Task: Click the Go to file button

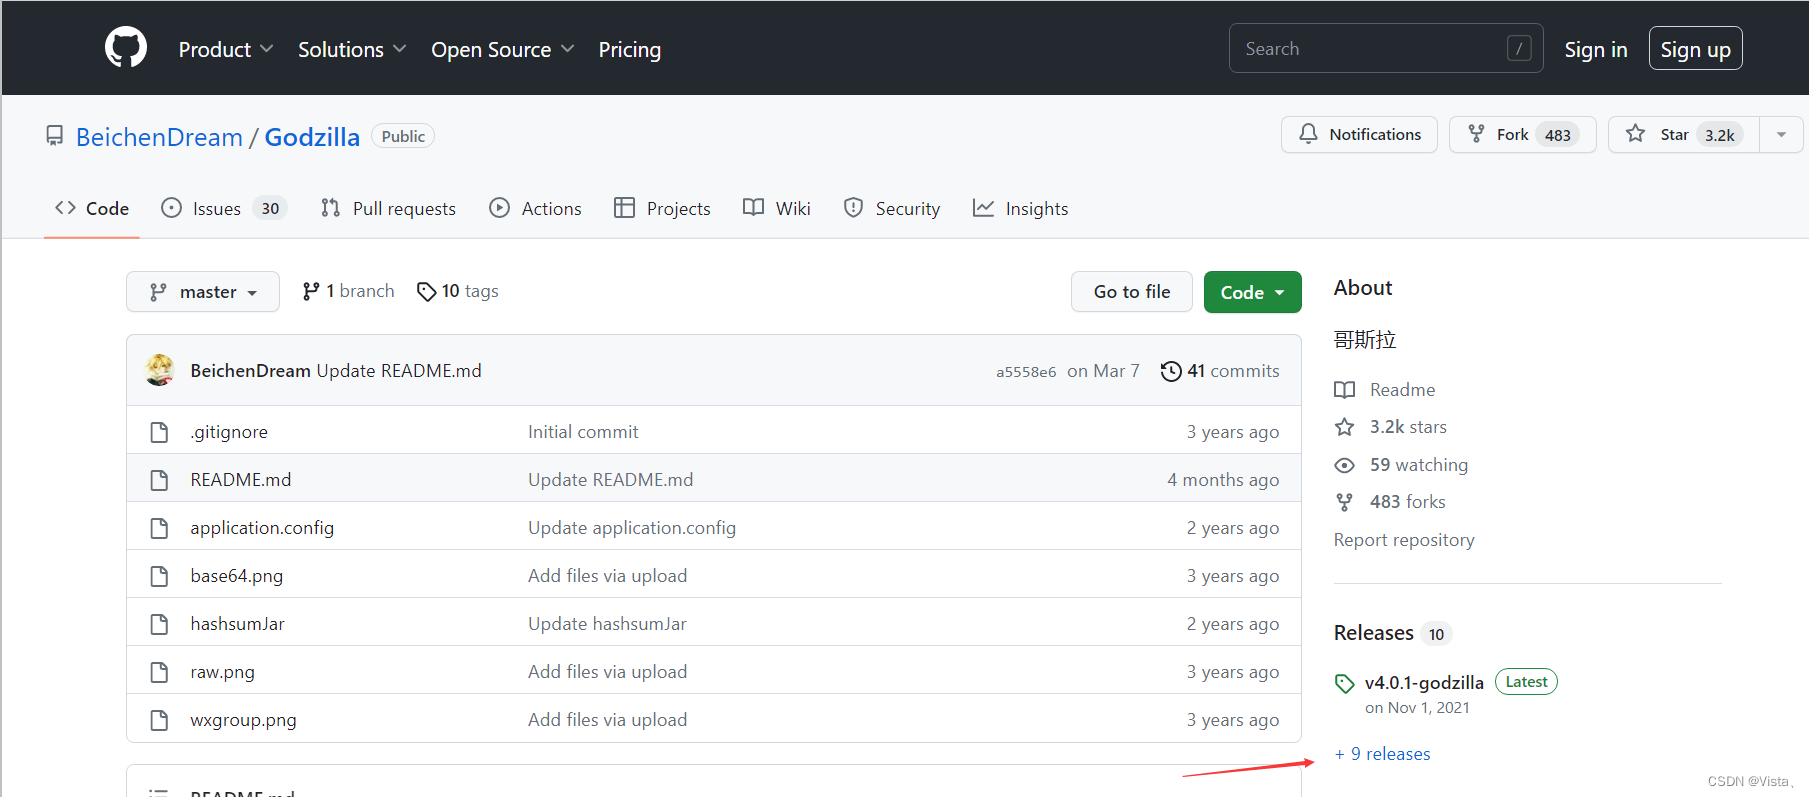Action: 1132,292
